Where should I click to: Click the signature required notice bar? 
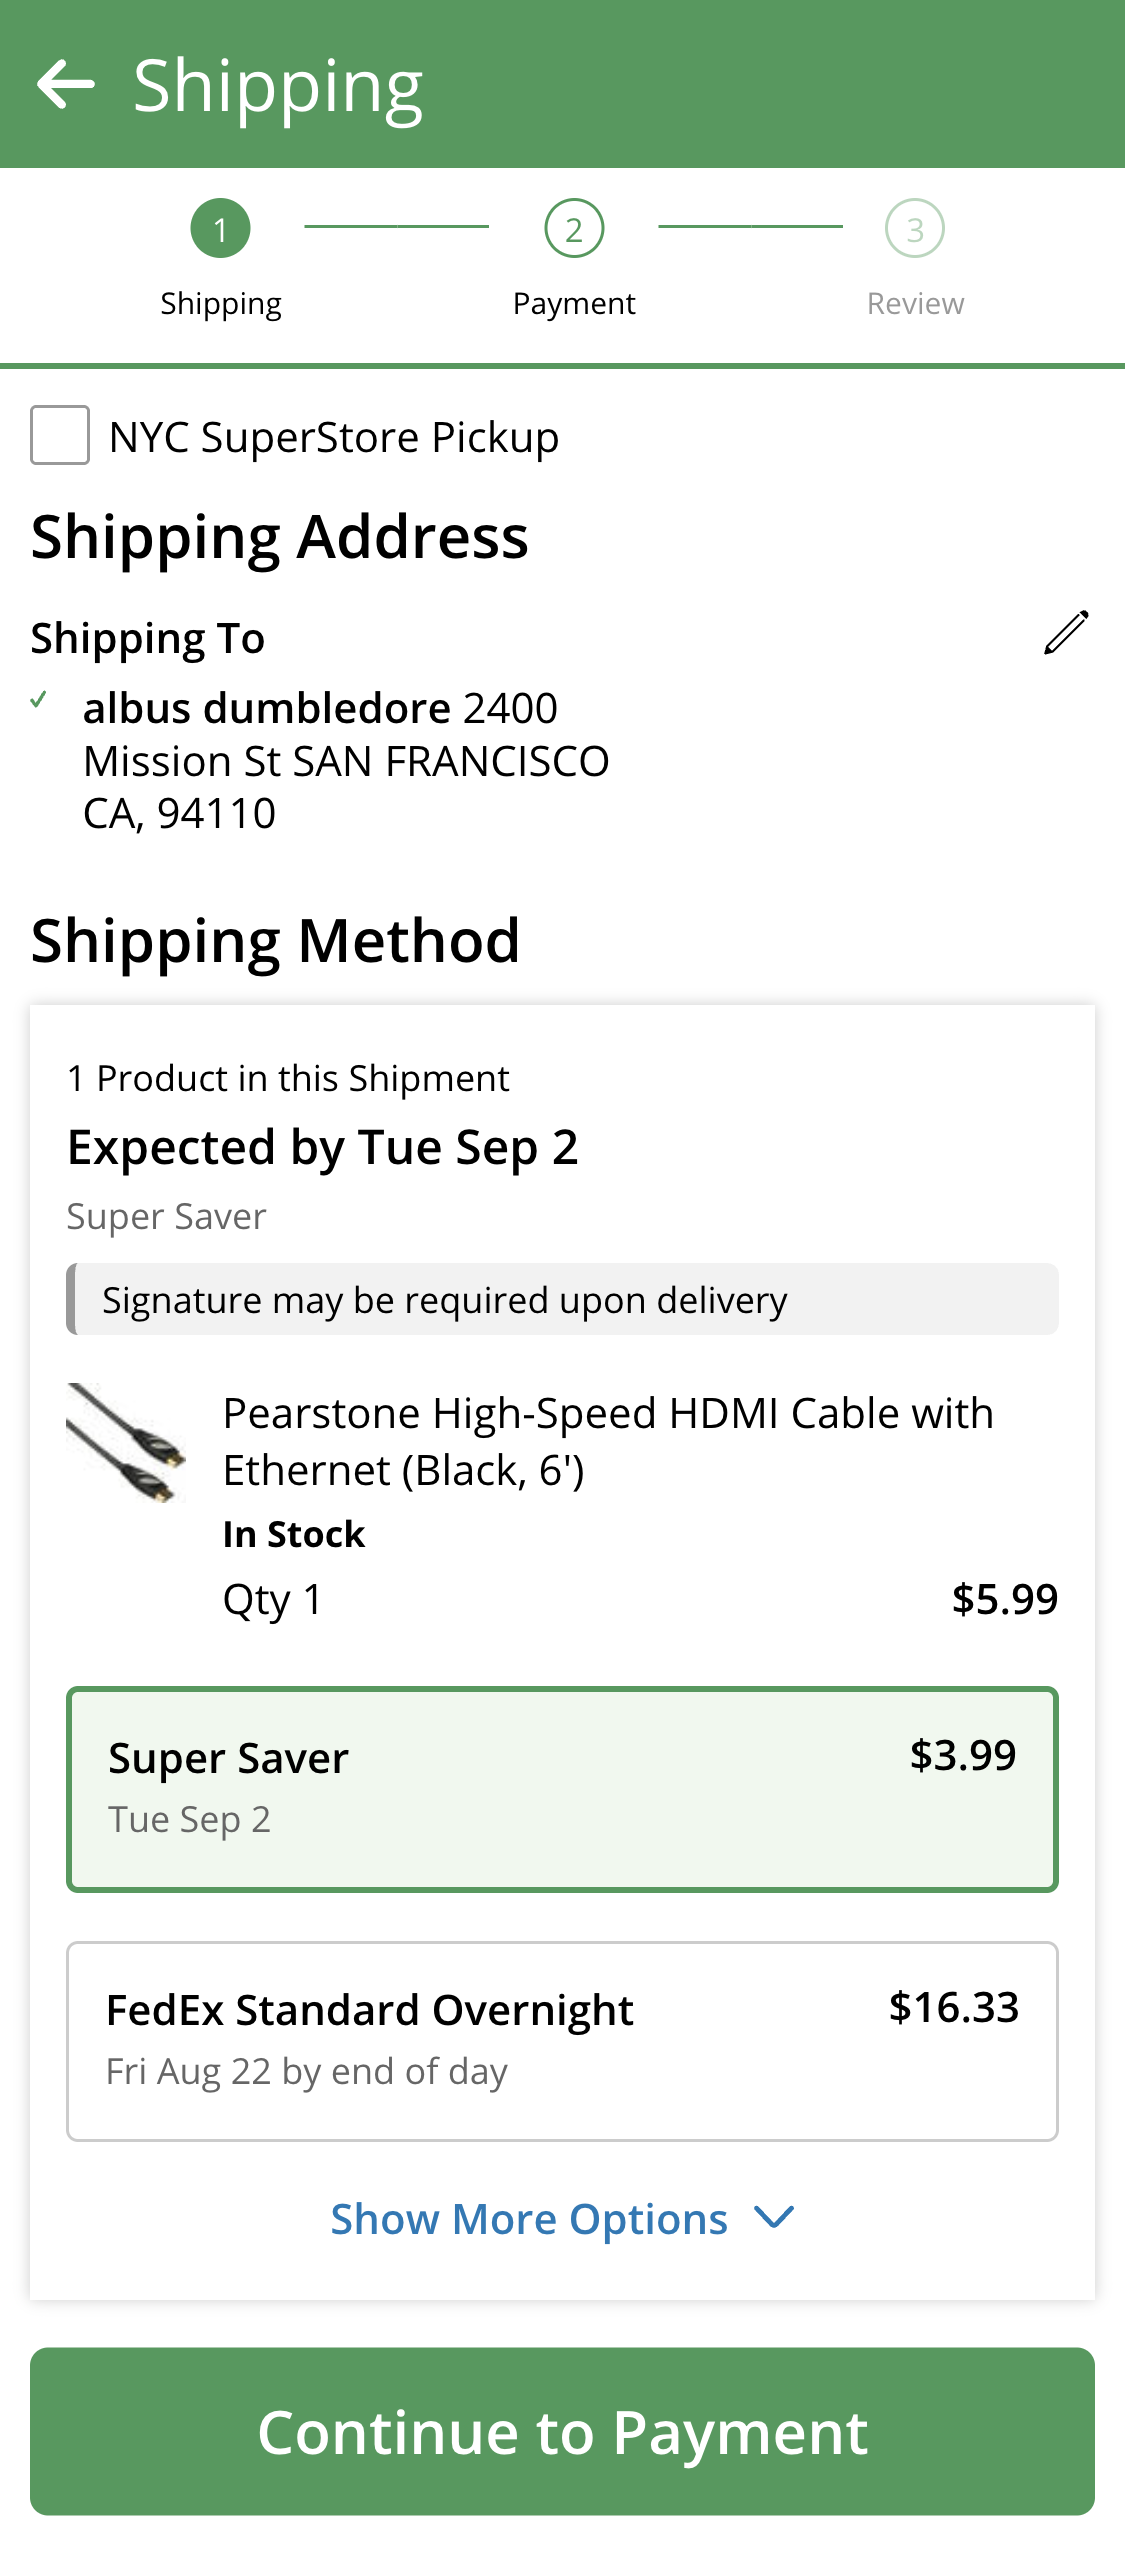pos(562,1300)
